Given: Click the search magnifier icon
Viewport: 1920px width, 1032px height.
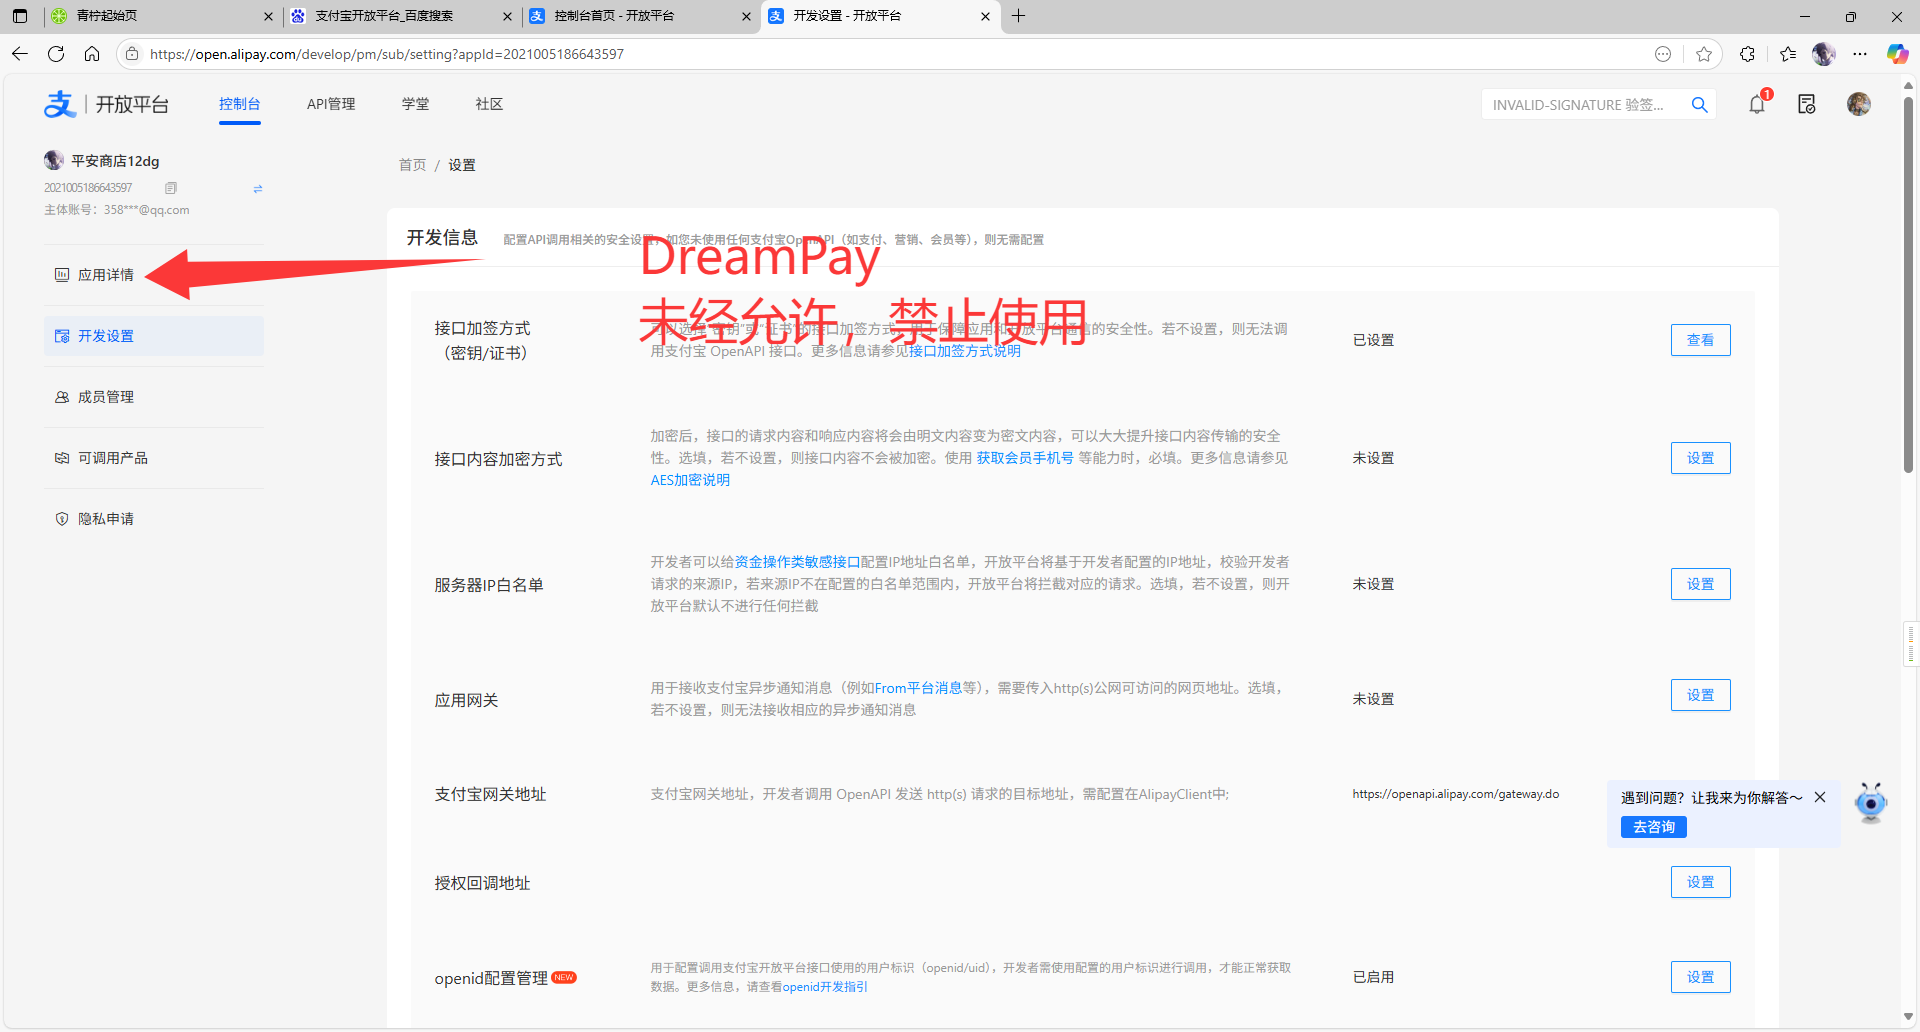Looking at the screenshot, I should point(1700,104).
